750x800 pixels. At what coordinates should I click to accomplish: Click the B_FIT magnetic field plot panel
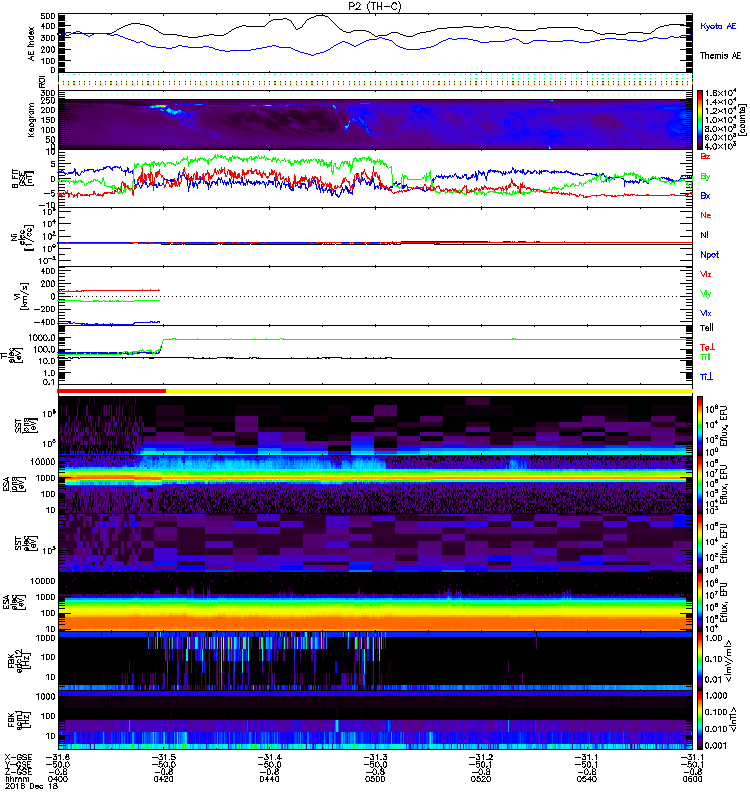point(375,179)
